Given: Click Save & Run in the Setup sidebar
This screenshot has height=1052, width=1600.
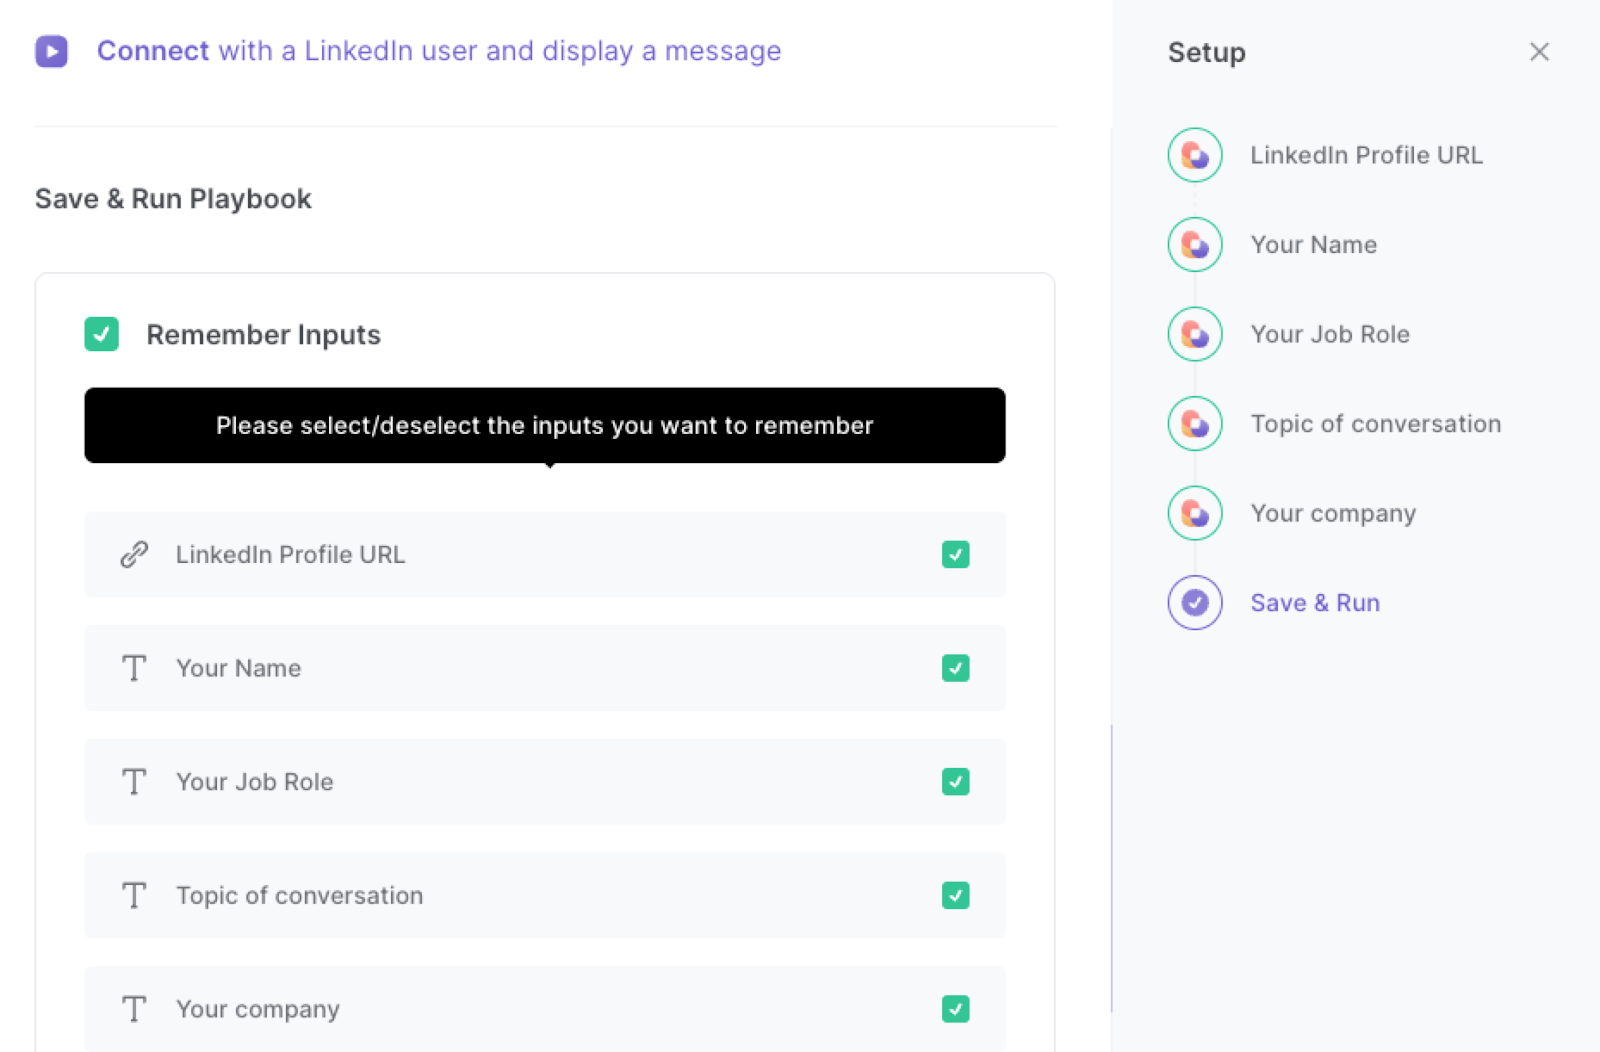Looking at the screenshot, I should tap(1314, 602).
